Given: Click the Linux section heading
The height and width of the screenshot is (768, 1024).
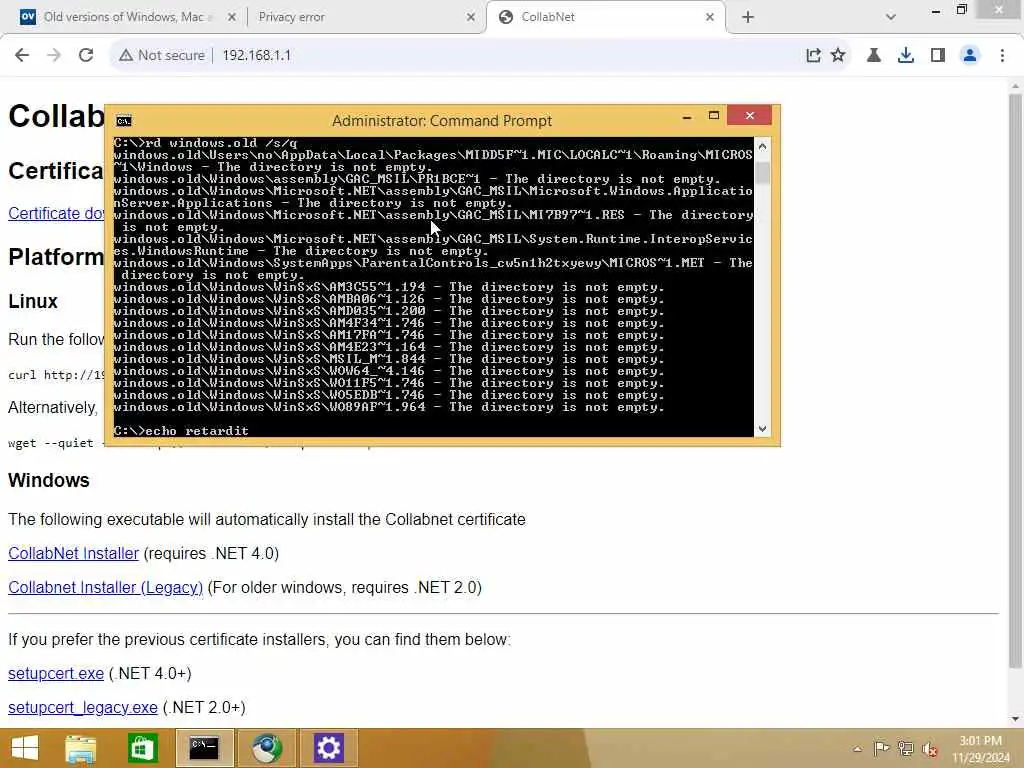Looking at the screenshot, I should 33,301.
